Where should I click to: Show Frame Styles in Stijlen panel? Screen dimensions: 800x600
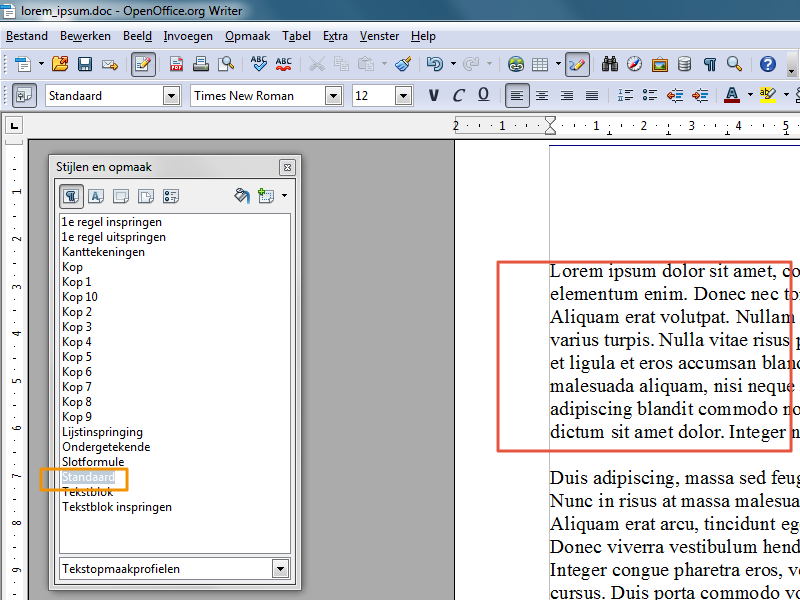click(x=121, y=196)
